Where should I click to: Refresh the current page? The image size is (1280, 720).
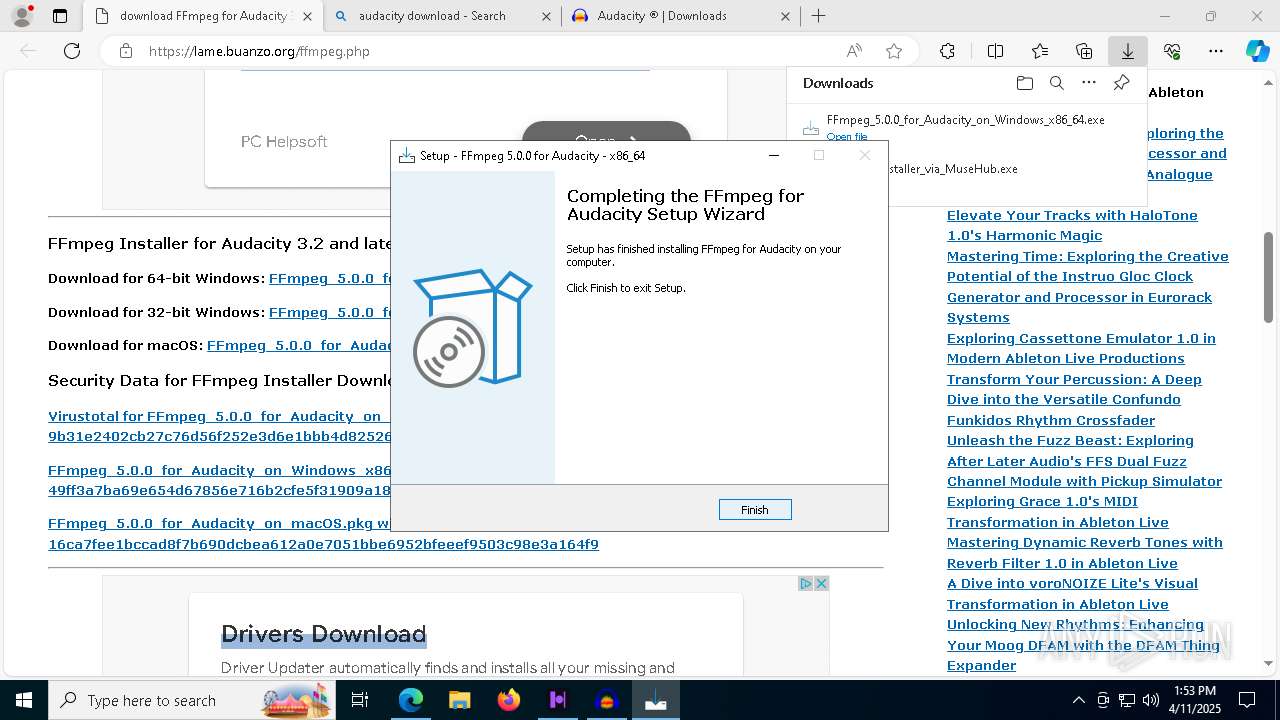tap(72, 51)
